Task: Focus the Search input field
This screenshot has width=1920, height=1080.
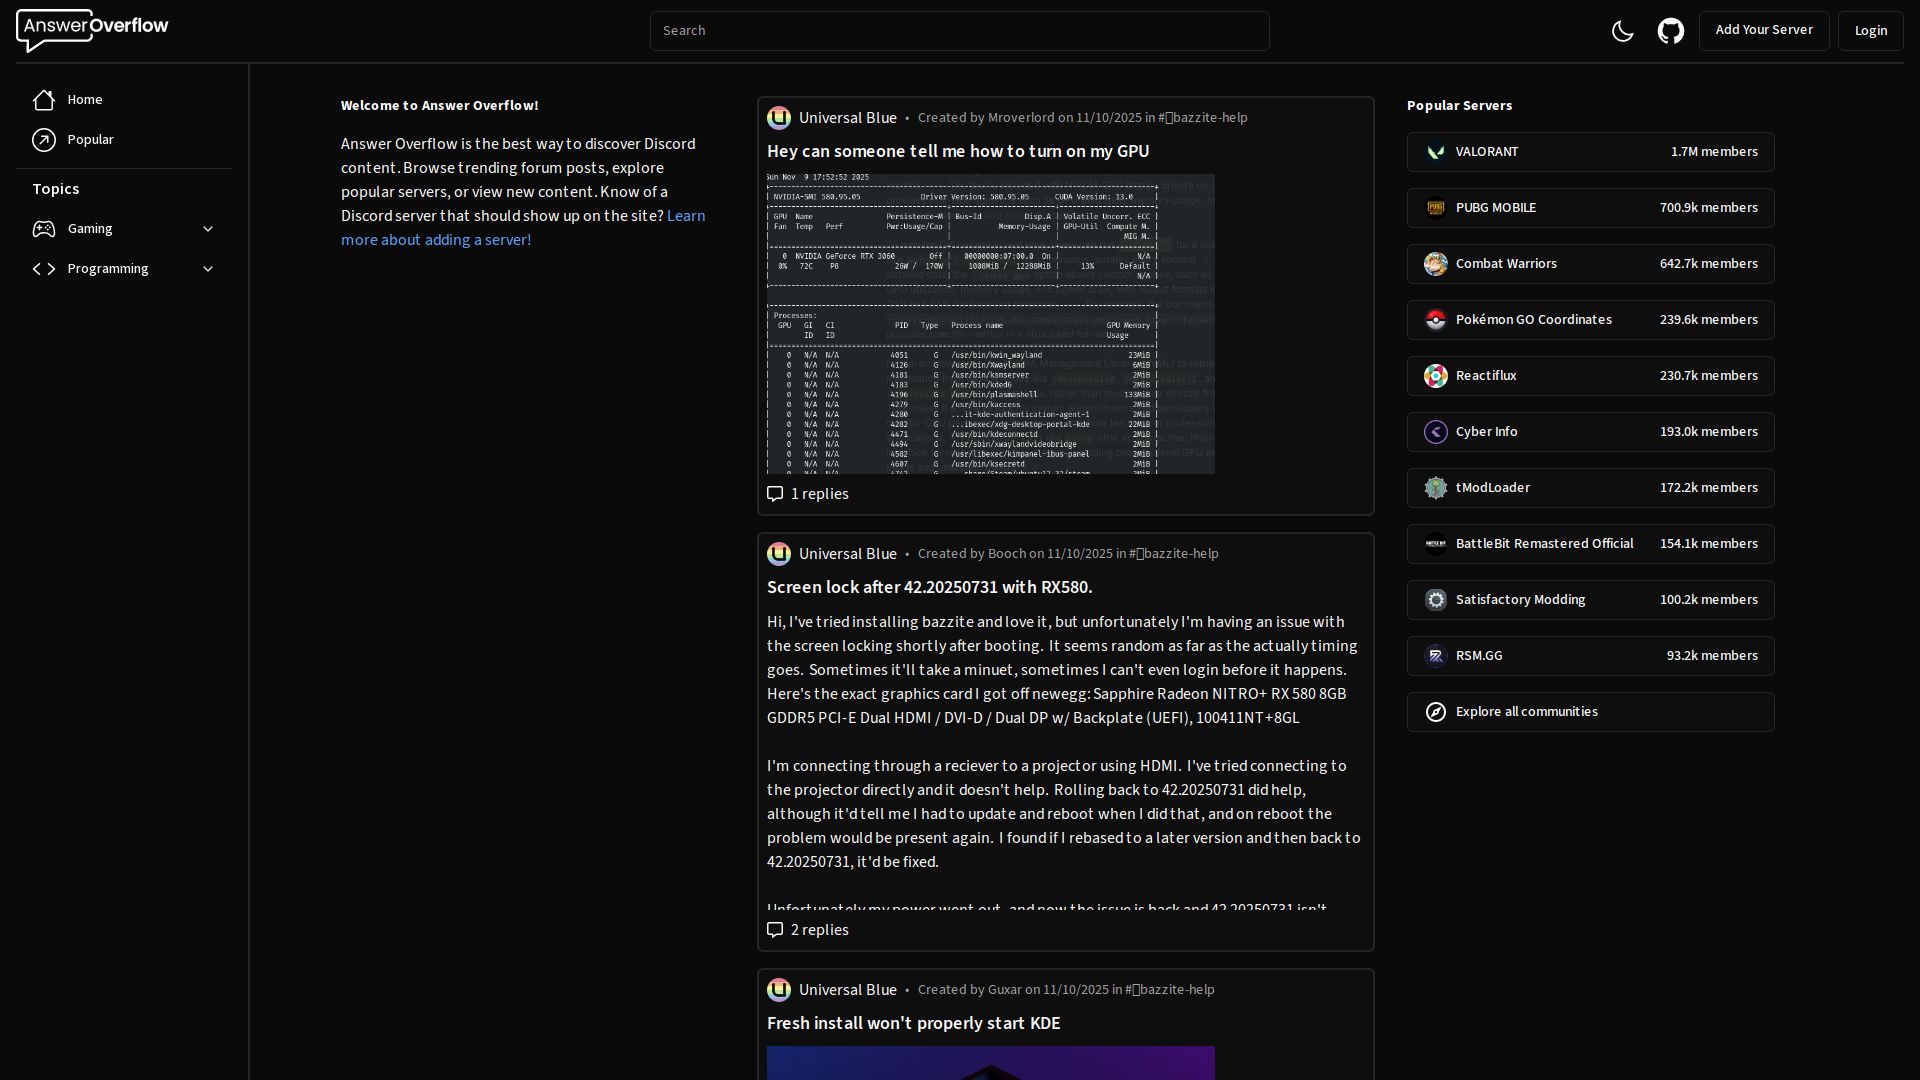Action: [x=959, y=31]
